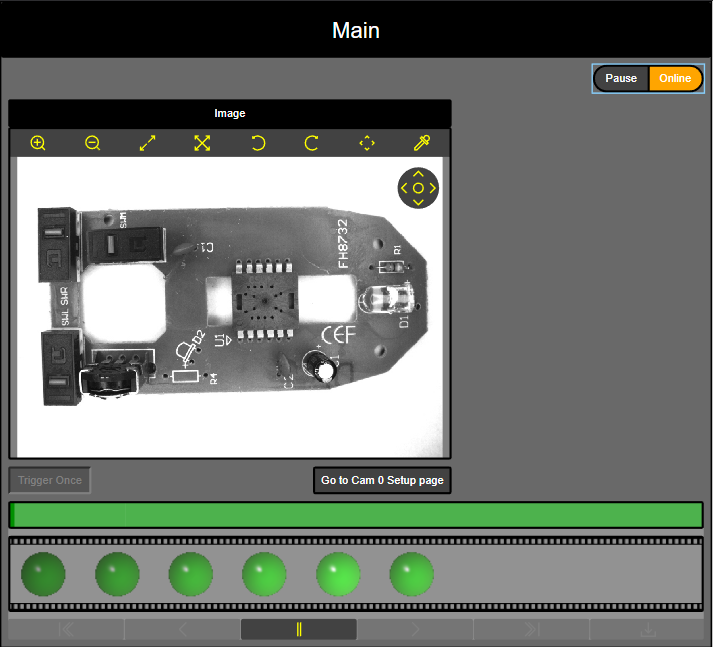Pause the filmstrip playback
This screenshot has width=713, height=647.
click(x=299, y=629)
